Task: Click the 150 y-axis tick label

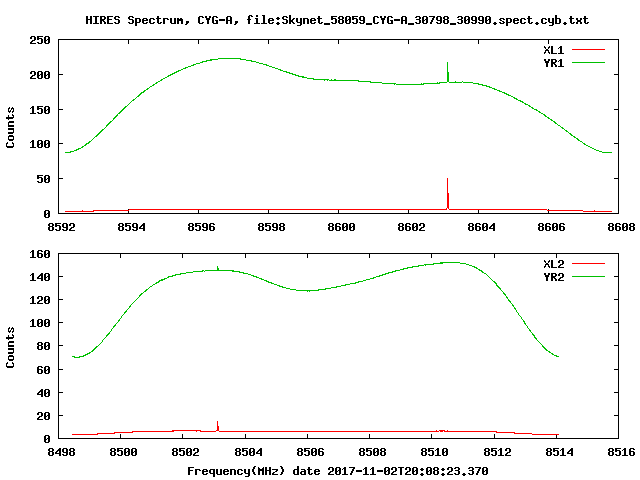Action: click(x=40, y=110)
